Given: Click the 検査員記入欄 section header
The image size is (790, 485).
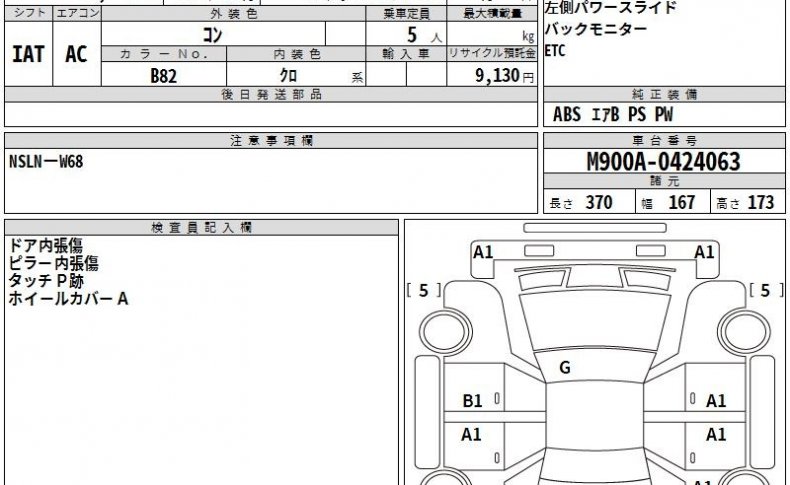Looking at the screenshot, I should point(201,228).
